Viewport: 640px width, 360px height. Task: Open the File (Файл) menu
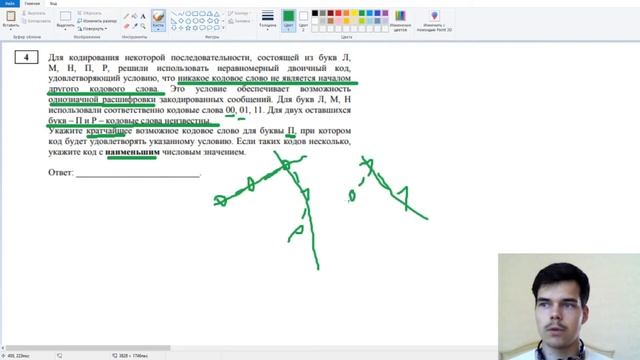click(10, 3)
